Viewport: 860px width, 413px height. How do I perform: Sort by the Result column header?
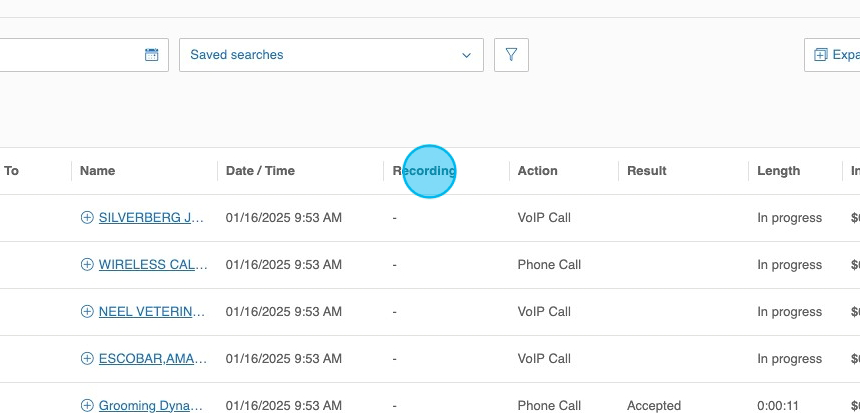click(646, 171)
